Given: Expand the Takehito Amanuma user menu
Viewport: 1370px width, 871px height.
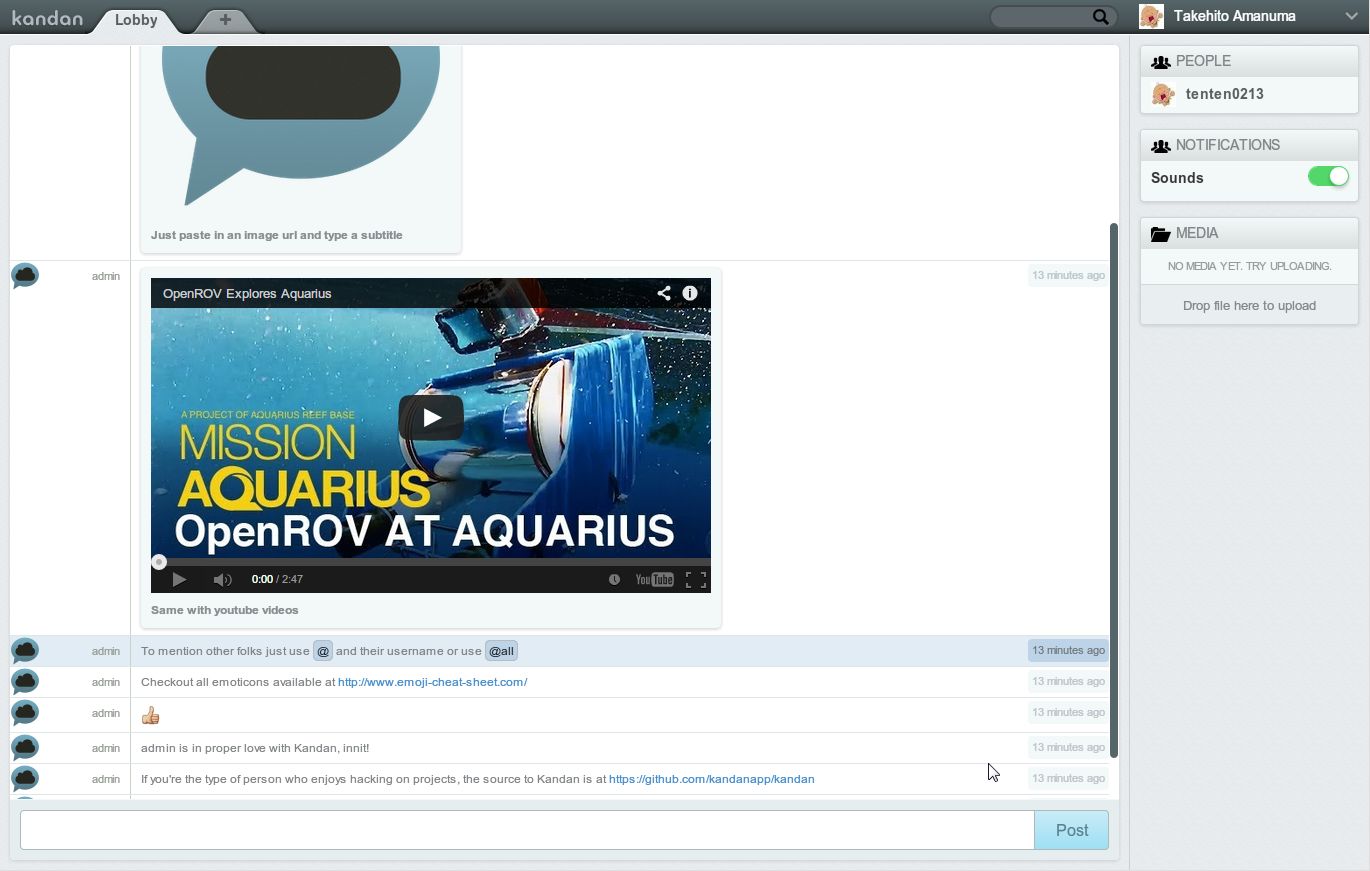Looking at the screenshot, I should [x=1350, y=16].
